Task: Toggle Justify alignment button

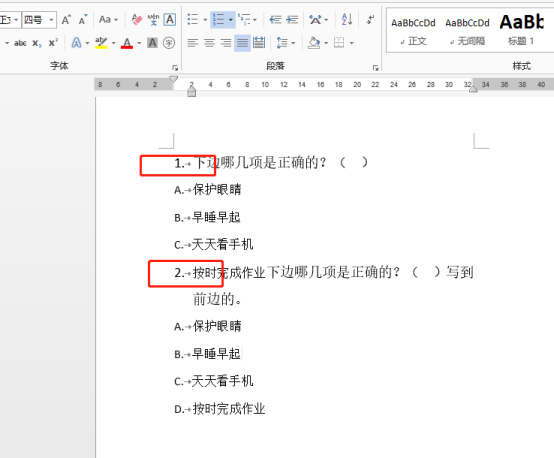Action: click(242, 43)
